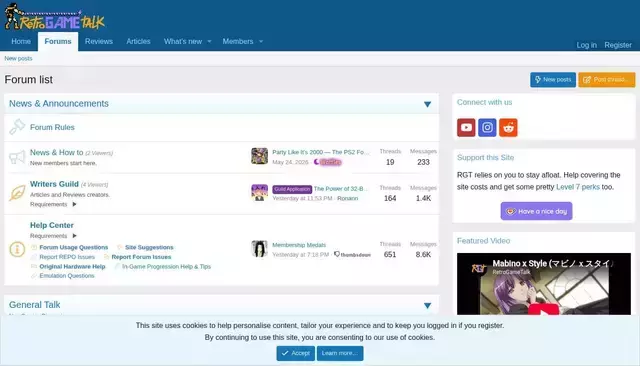Open Original Hardware Help subforum
Image resolution: width=640 pixels, height=366 pixels.
(x=72, y=266)
